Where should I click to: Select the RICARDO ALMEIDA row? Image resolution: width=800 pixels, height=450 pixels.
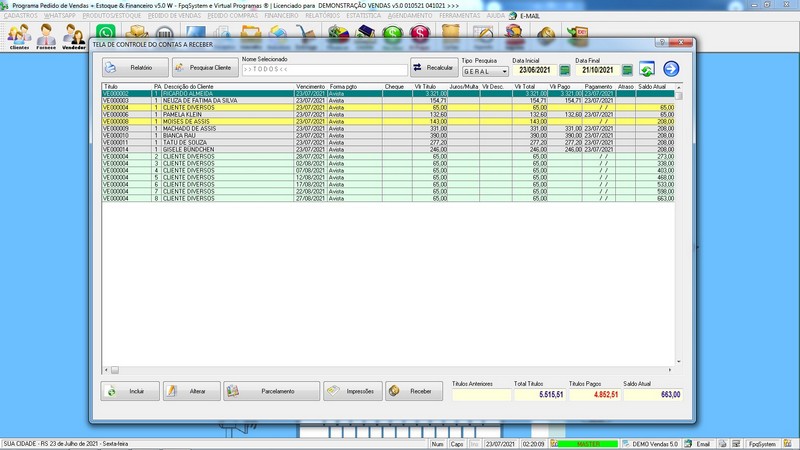[x=388, y=94]
